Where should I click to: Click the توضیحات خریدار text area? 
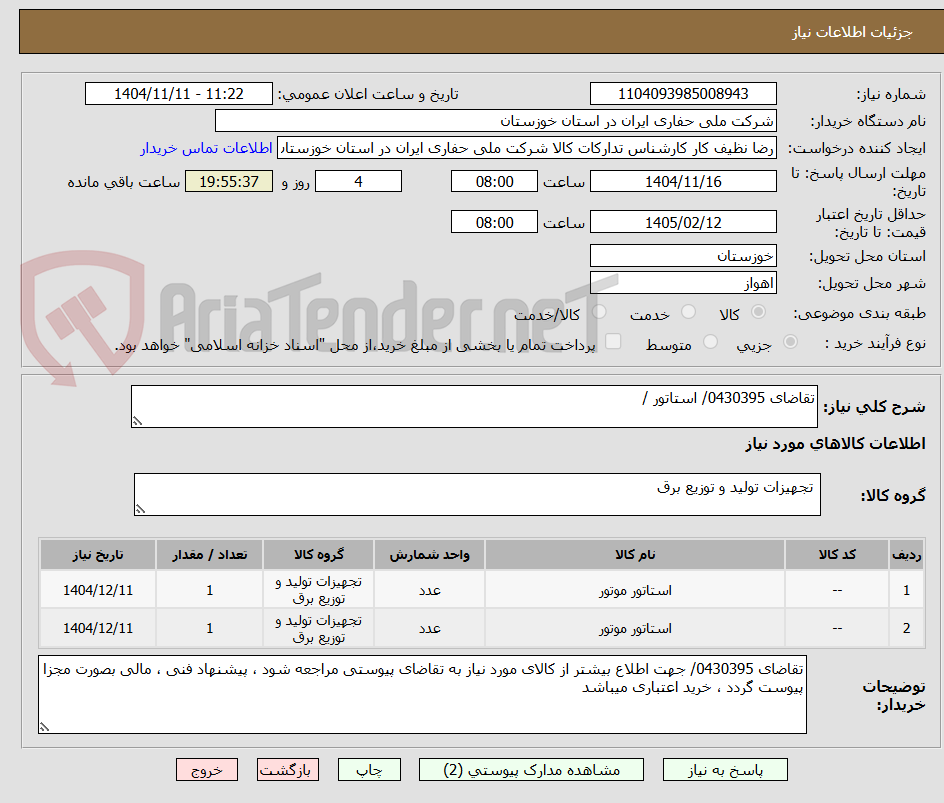(423, 695)
